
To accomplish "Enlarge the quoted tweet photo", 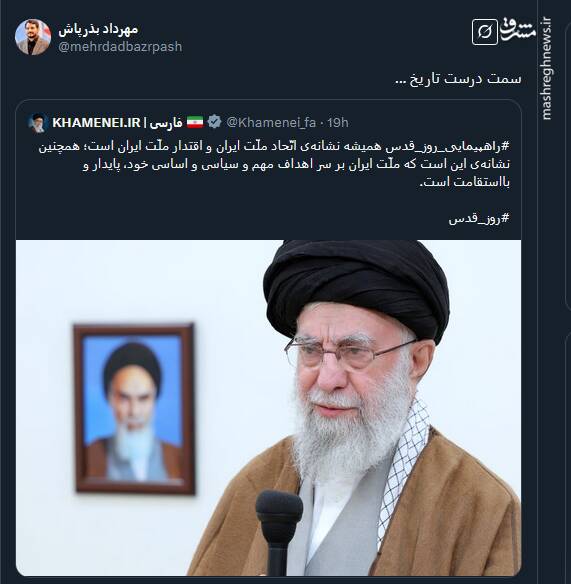I will 268,408.
